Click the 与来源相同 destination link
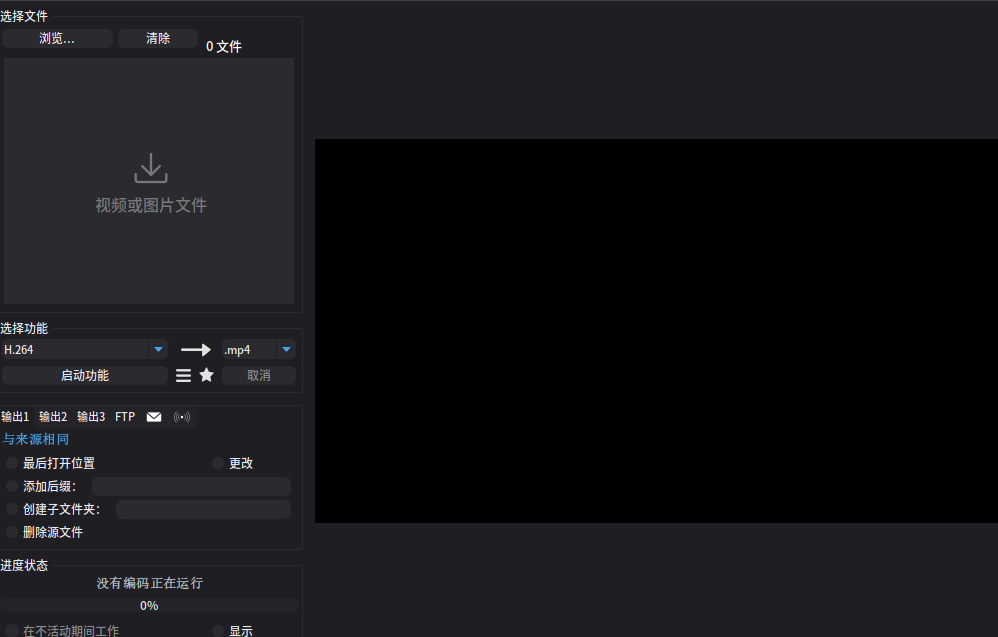998x637 pixels. 36,439
